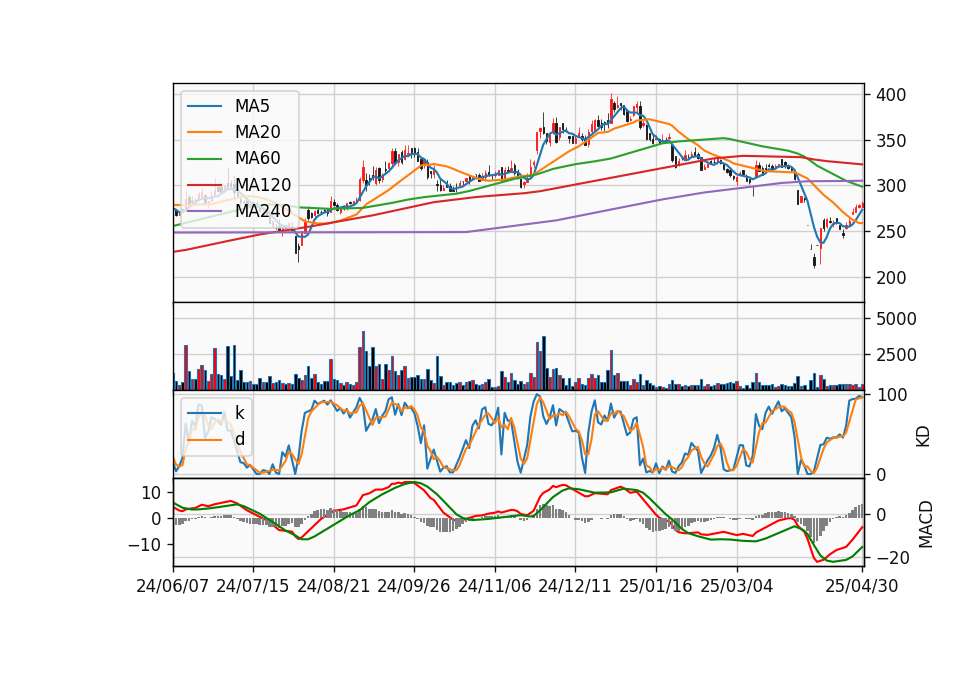Click the k legend label in KD panel
Image resolution: width=960 pixels, height=690 pixels.
(x=239, y=412)
